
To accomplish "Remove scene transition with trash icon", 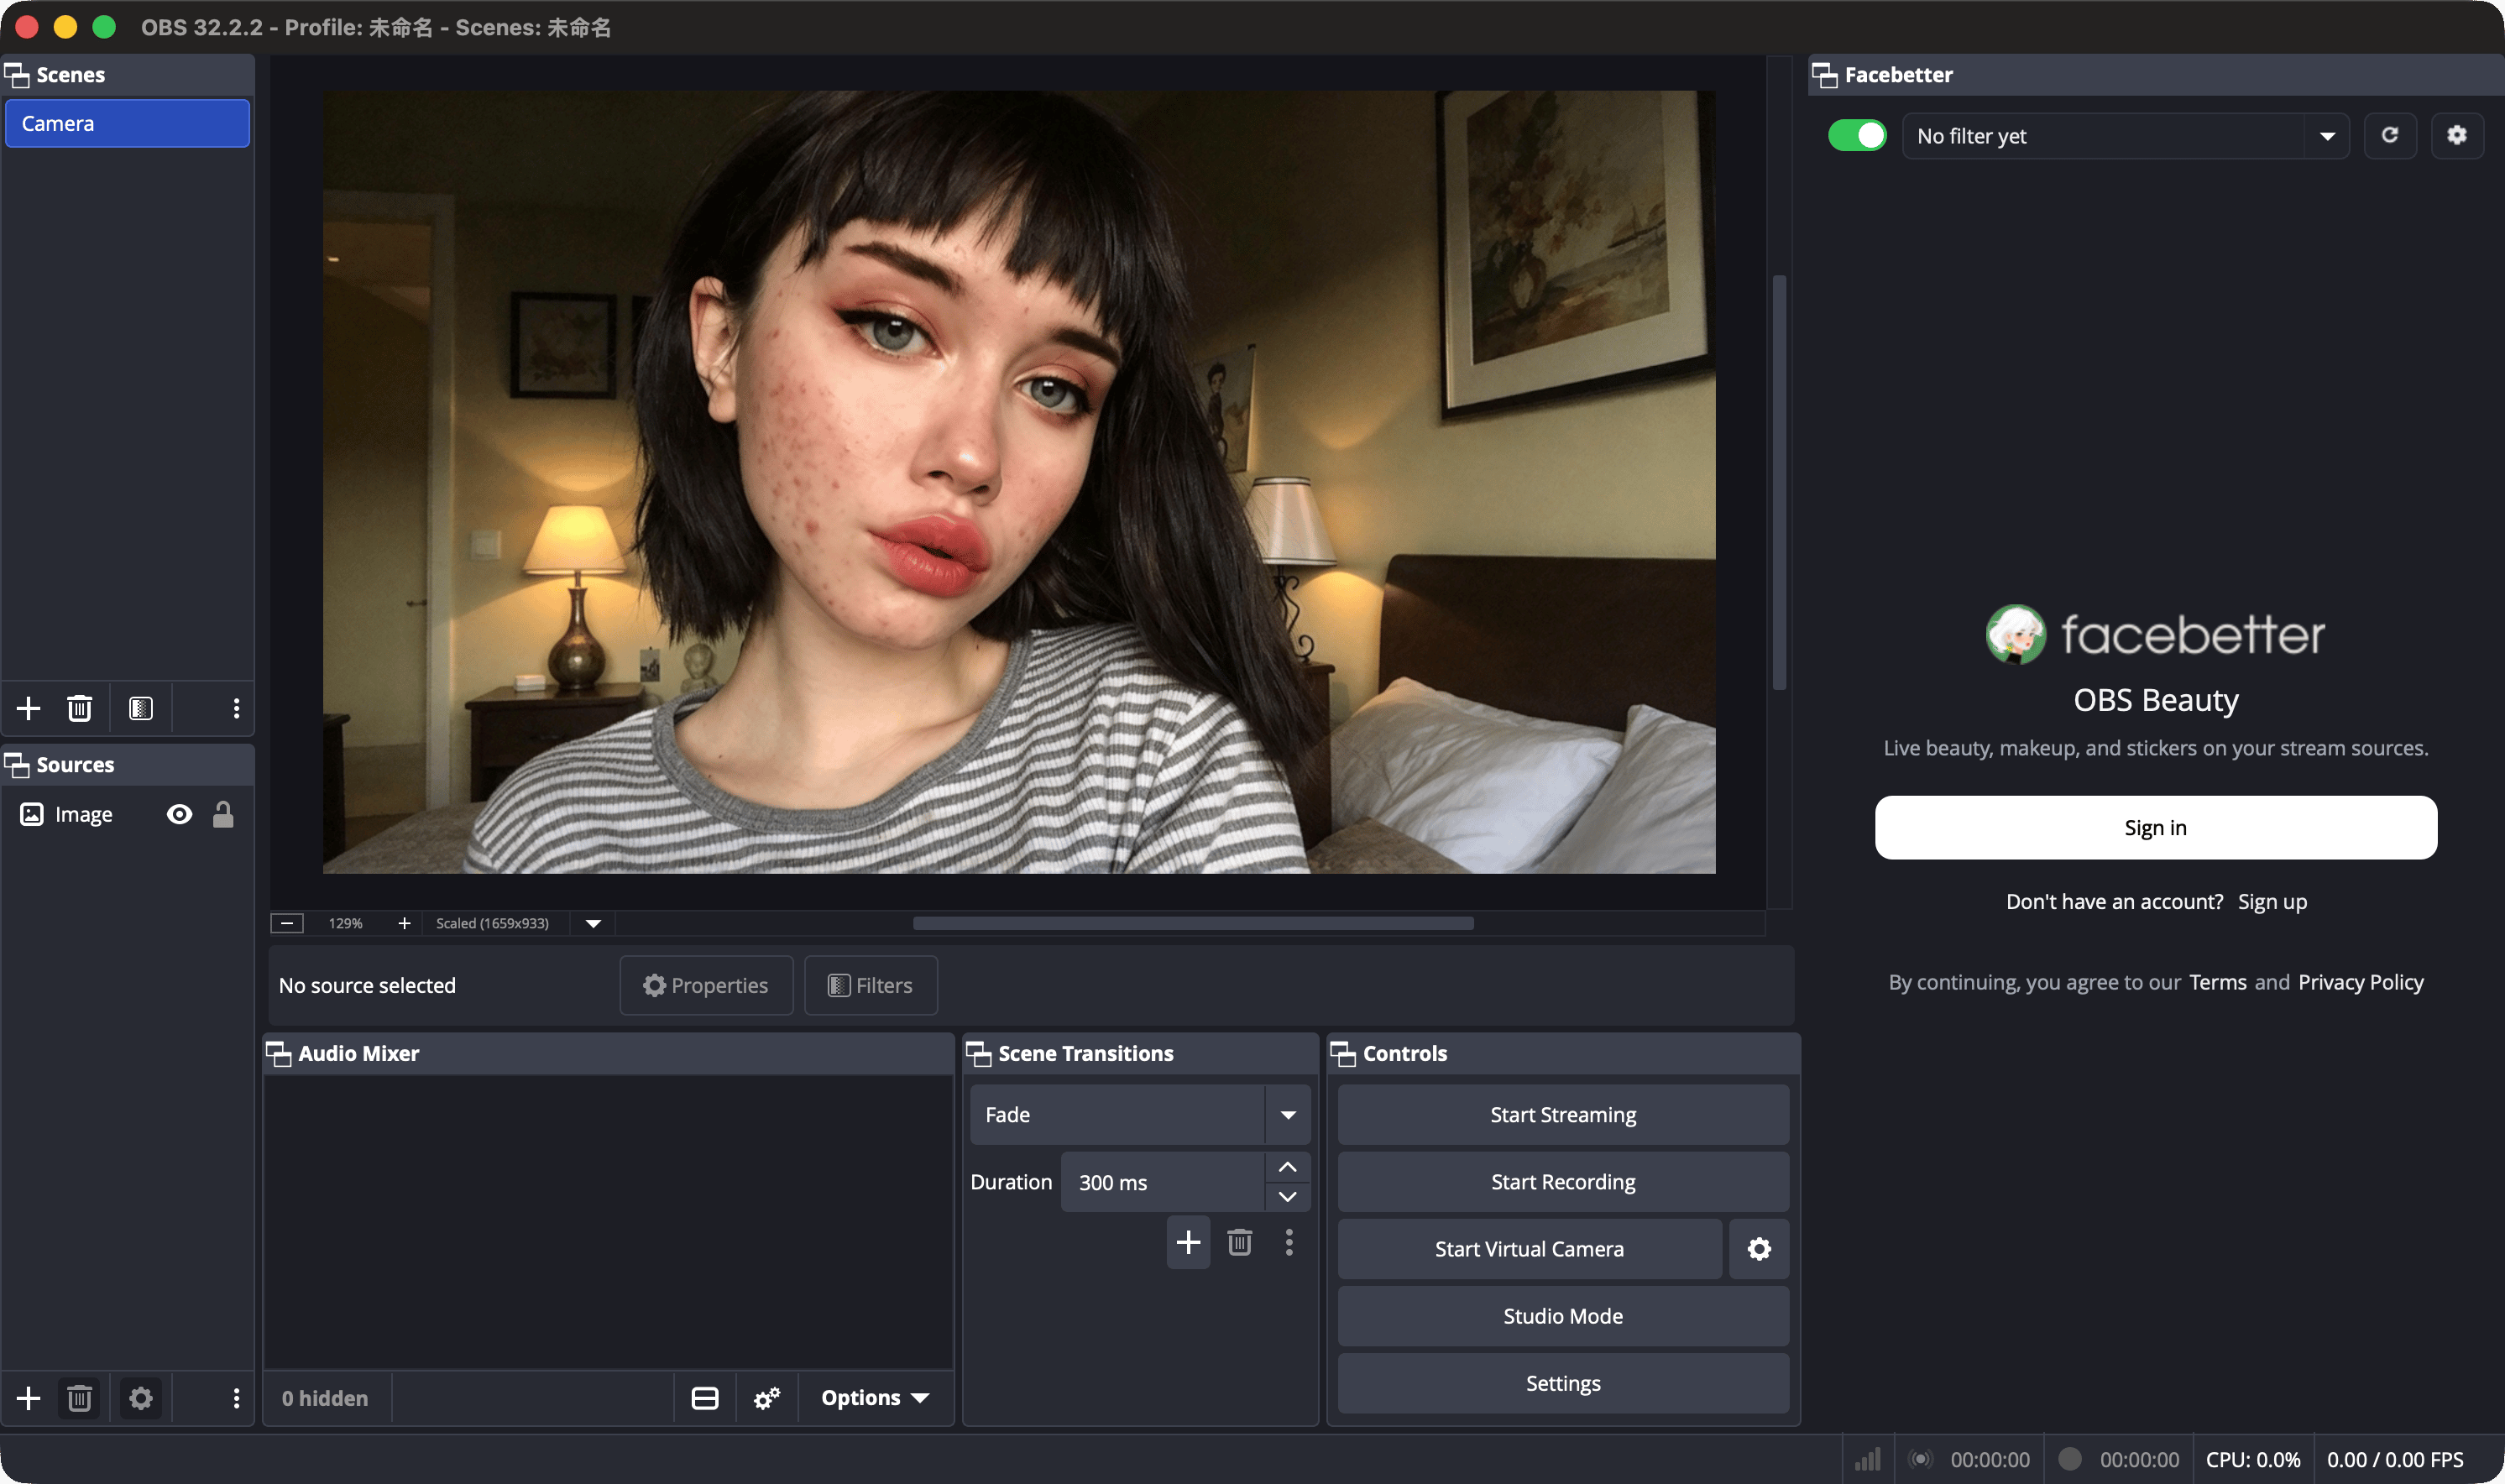I will point(1240,1242).
